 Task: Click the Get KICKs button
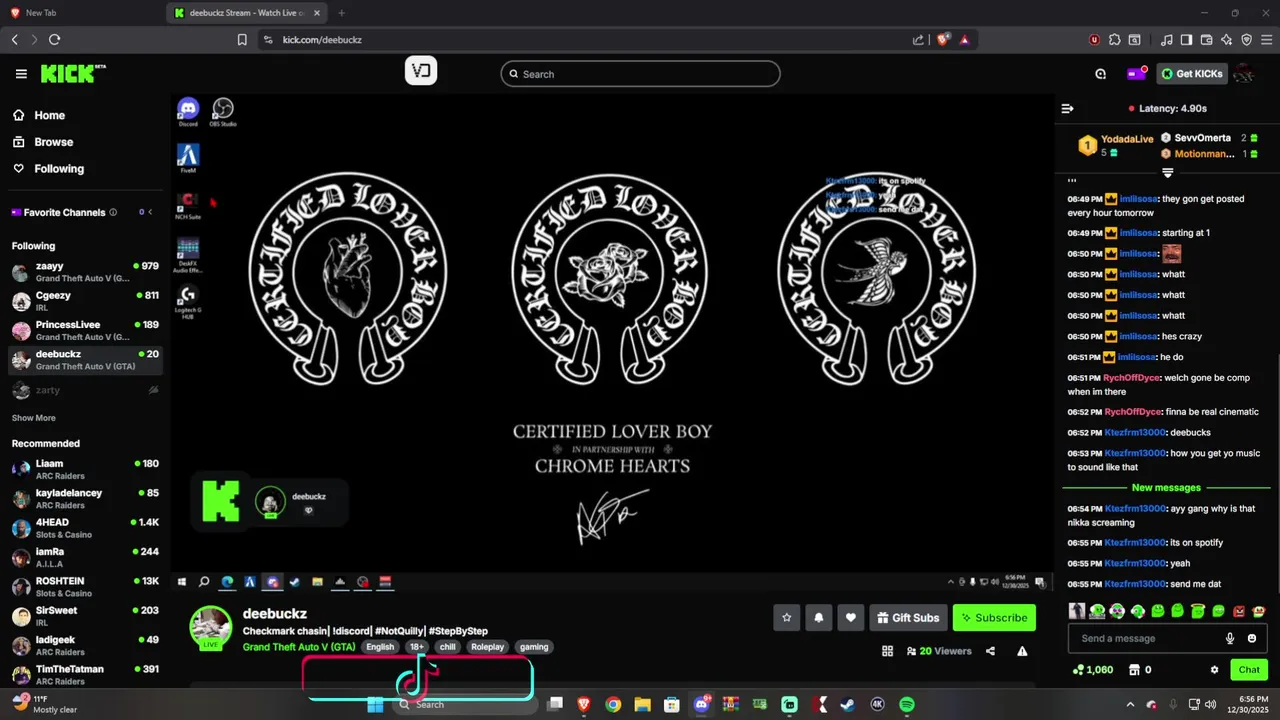pos(1192,74)
